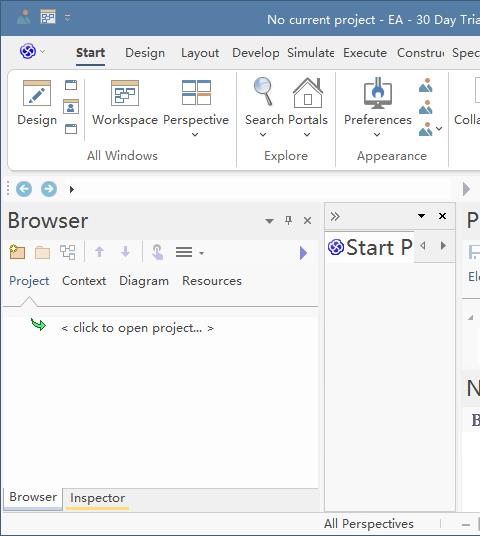Close the Browser panel

pyautogui.click(x=307, y=221)
